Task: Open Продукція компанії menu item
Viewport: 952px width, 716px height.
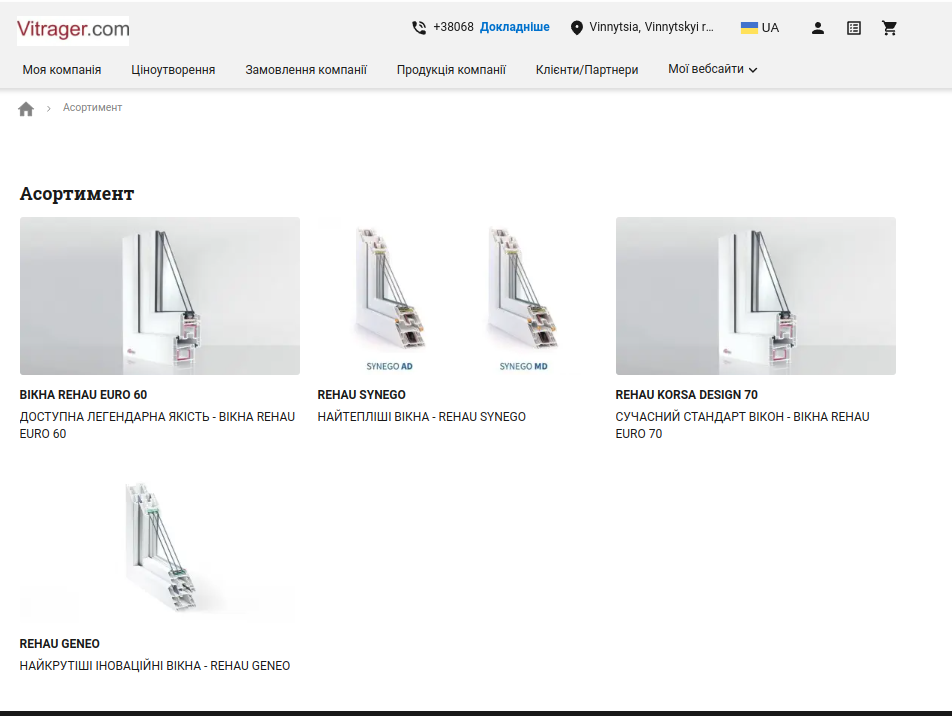Action: (x=451, y=70)
